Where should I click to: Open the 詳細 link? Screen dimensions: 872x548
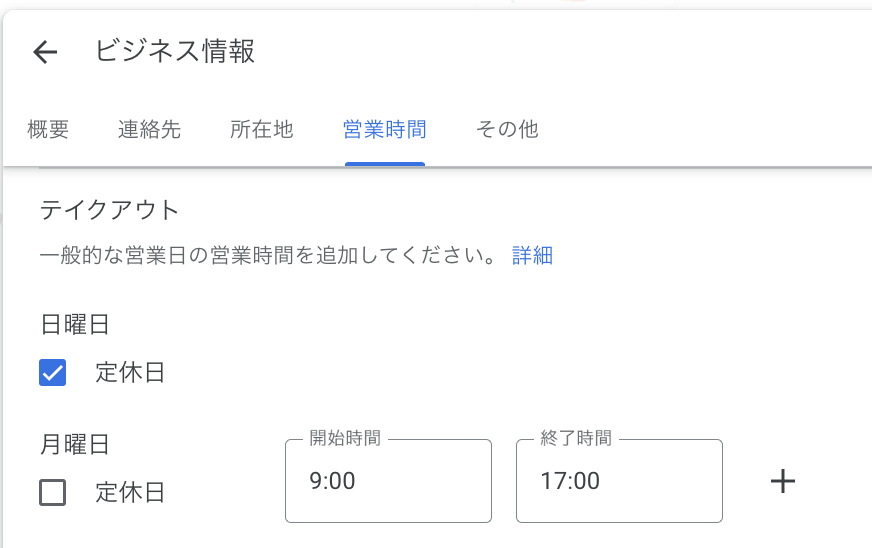tap(532, 255)
